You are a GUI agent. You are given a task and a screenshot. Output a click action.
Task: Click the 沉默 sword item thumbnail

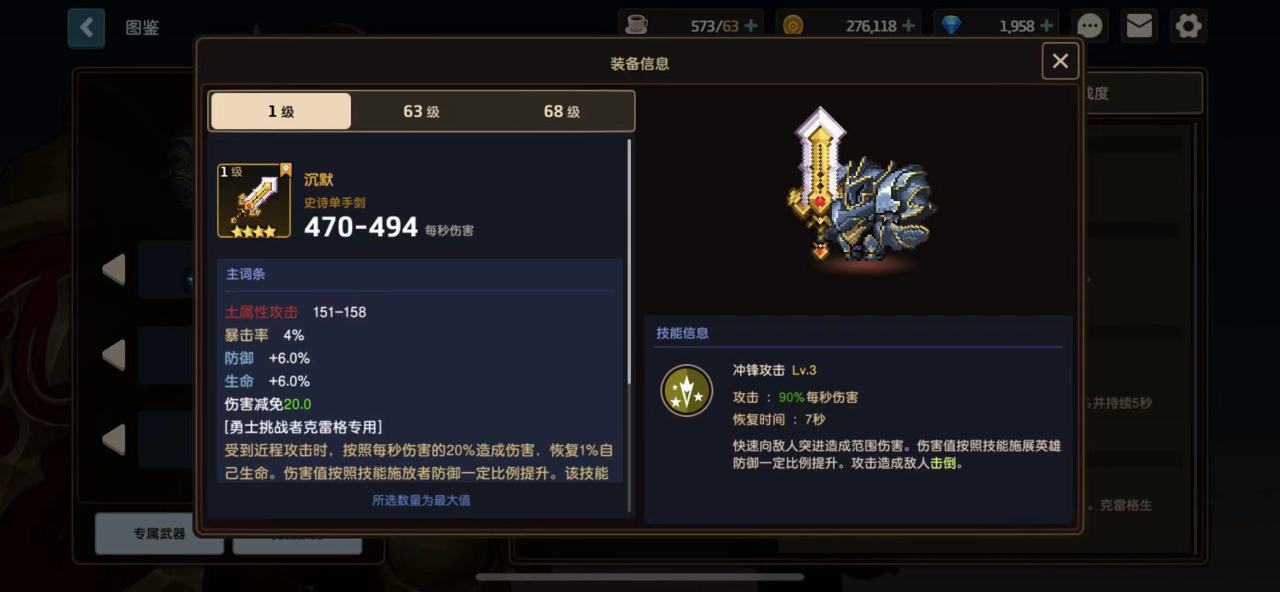tap(254, 201)
